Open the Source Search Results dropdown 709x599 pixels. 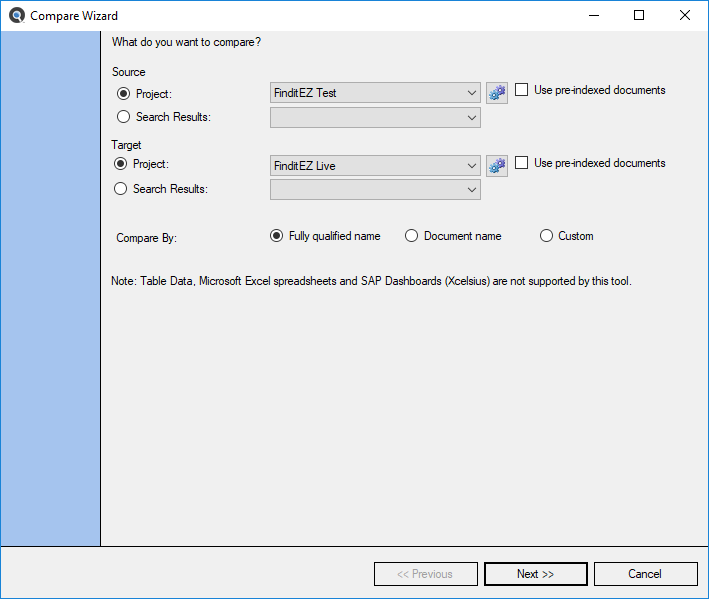coord(375,118)
